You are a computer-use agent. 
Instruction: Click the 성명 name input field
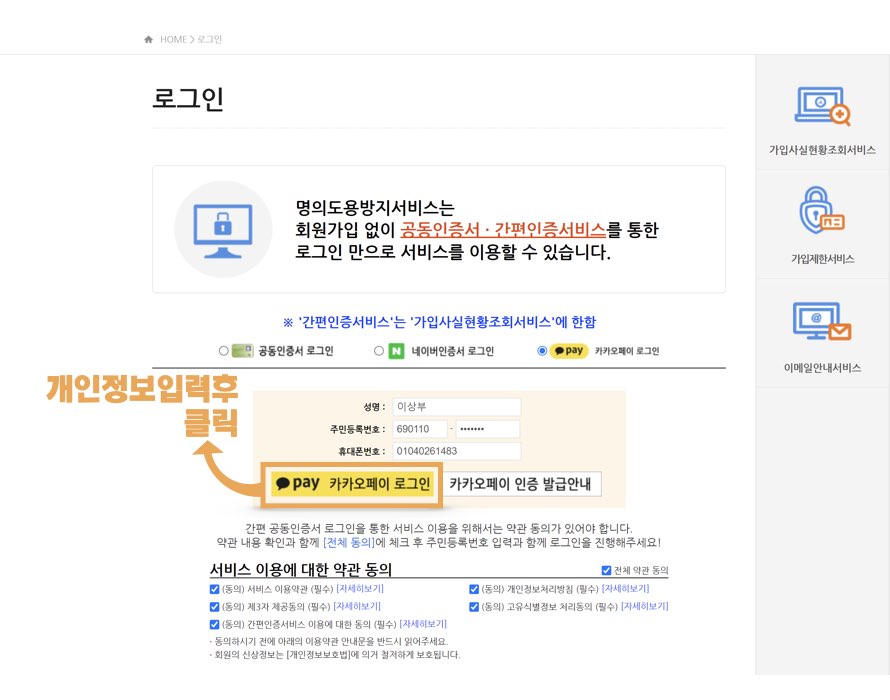pyautogui.click(x=456, y=406)
